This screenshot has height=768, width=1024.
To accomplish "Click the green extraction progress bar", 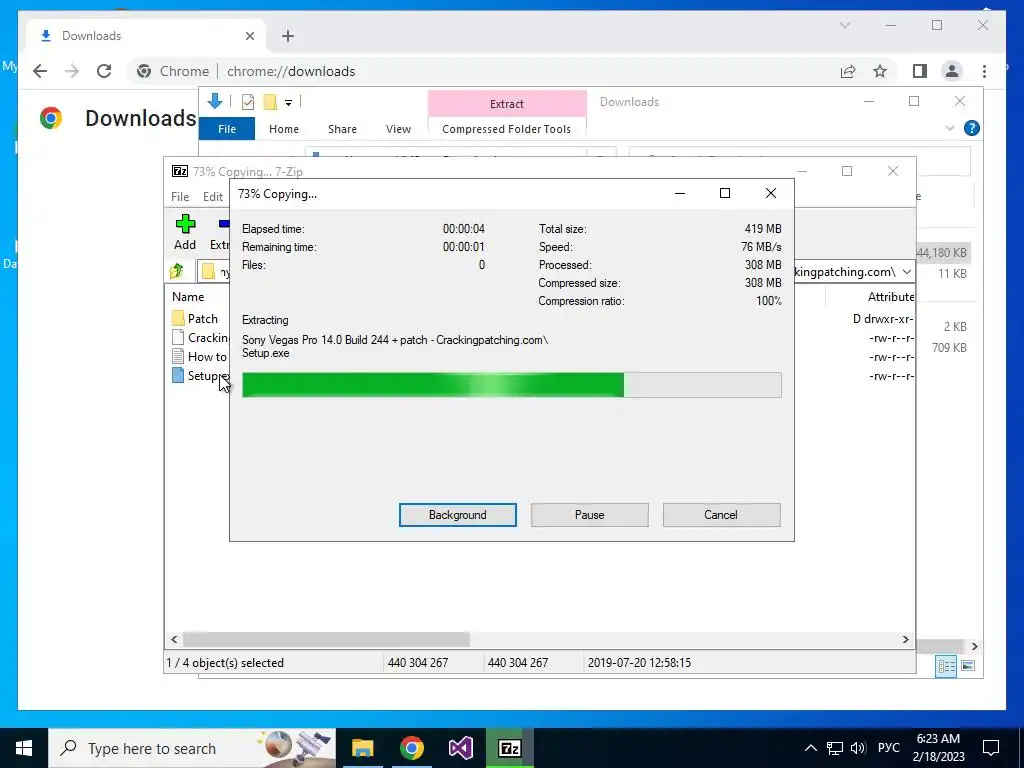I will [x=511, y=385].
